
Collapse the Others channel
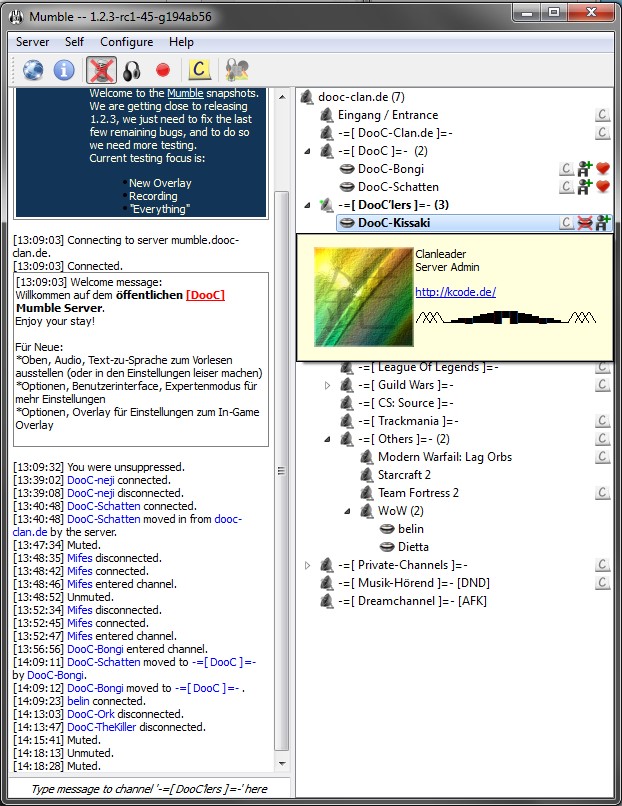click(x=327, y=439)
